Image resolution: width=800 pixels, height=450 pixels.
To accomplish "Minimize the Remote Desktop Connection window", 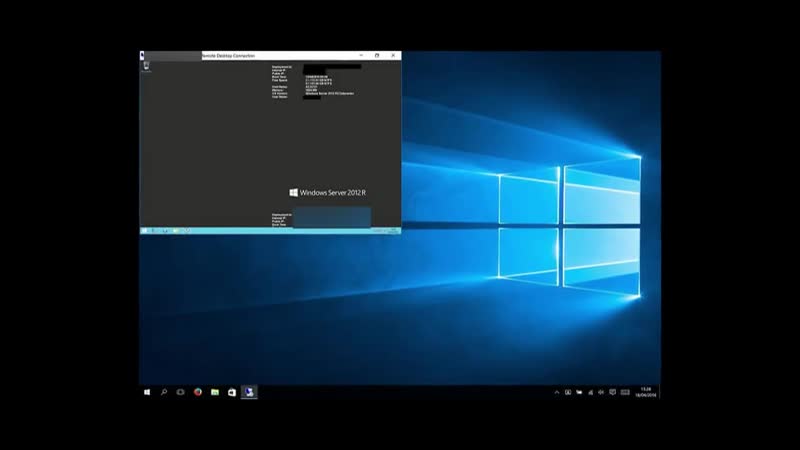I will (x=360, y=55).
